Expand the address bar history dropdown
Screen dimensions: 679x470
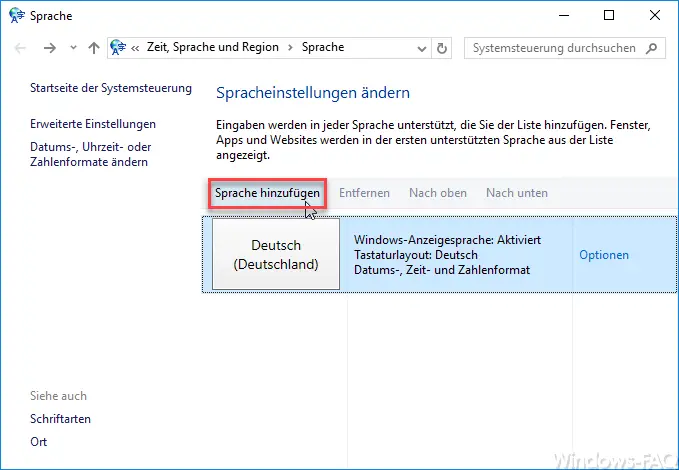(421, 49)
